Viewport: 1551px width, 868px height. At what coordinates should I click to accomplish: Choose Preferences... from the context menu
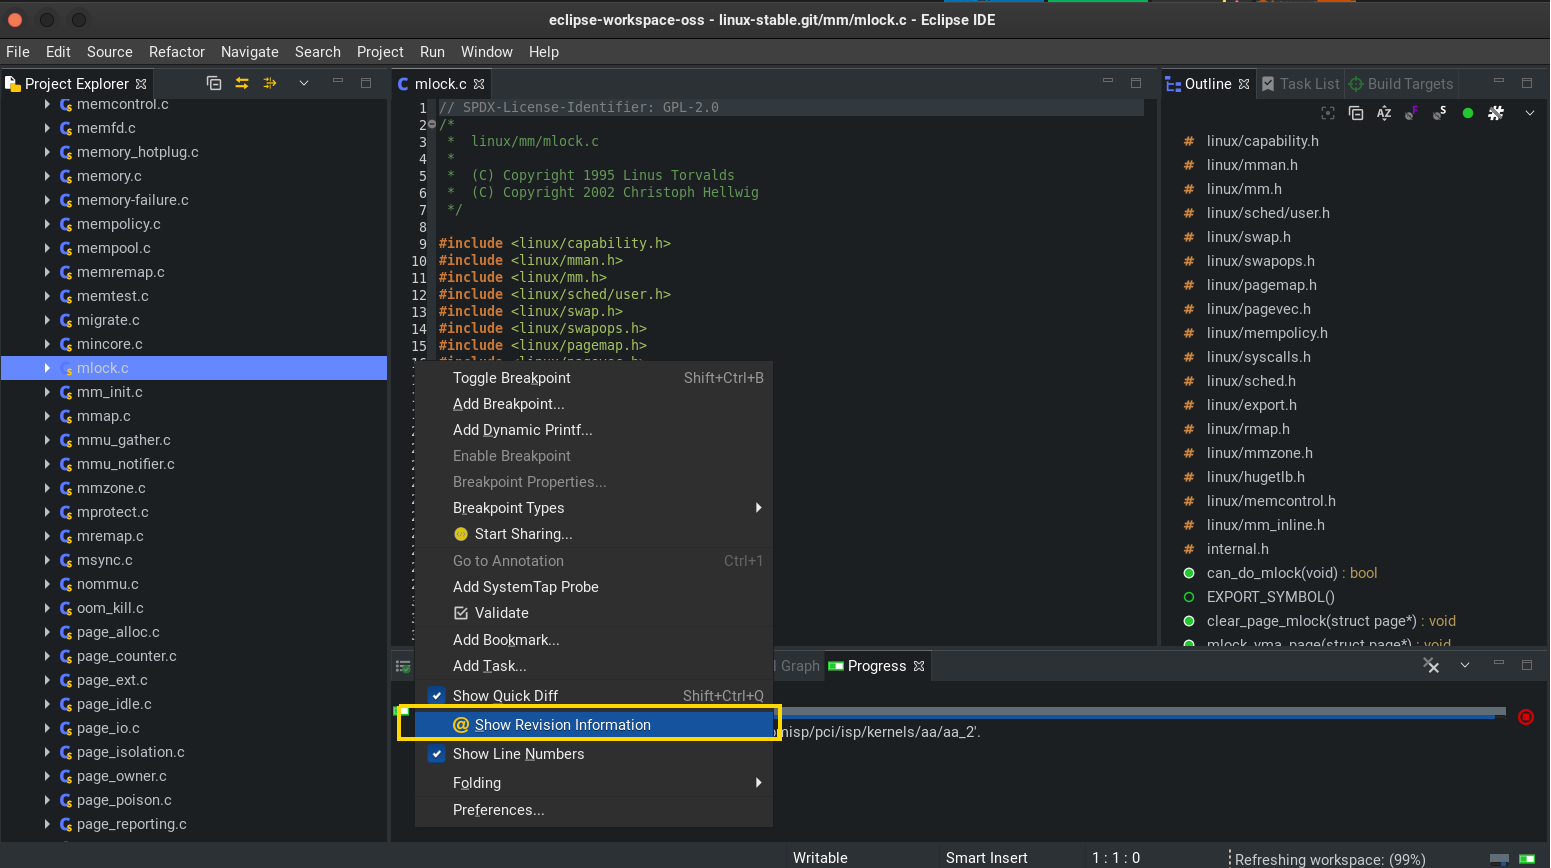(x=498, y=810)
